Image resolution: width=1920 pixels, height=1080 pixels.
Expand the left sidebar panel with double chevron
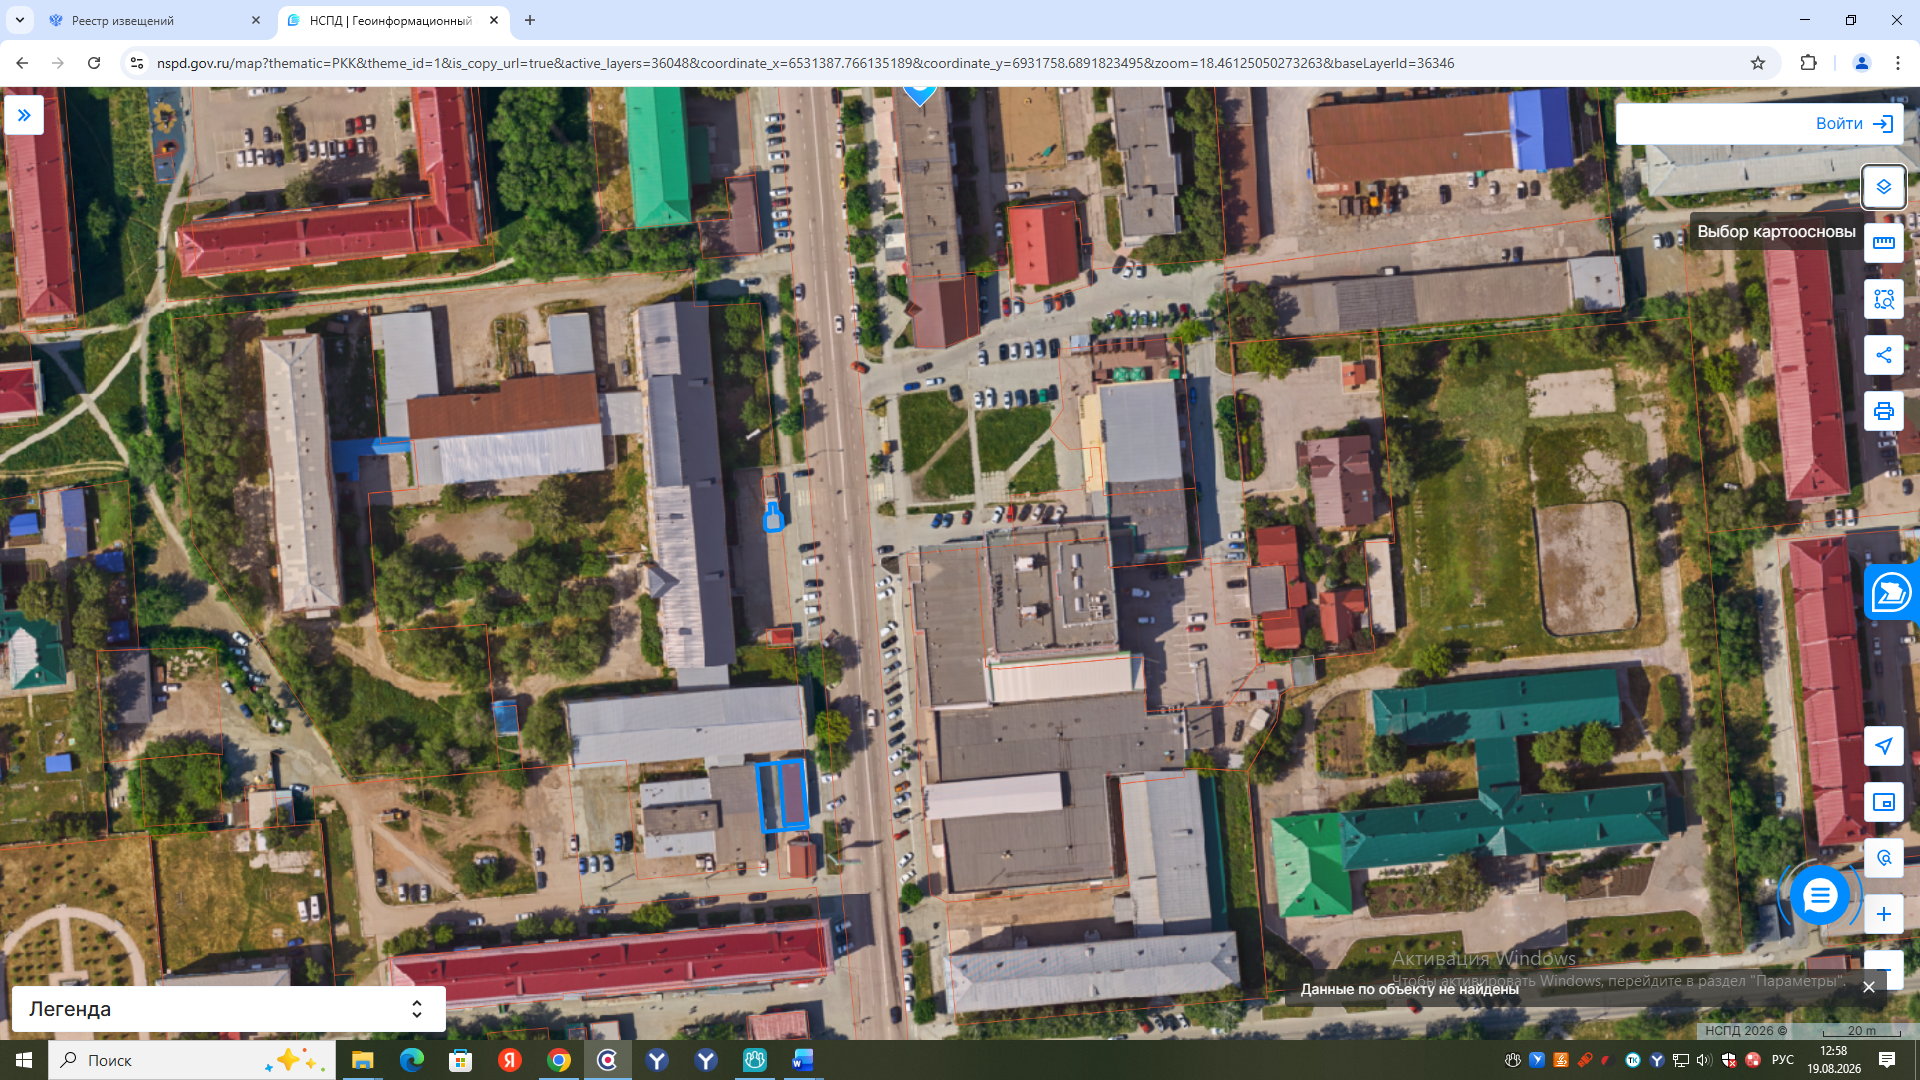24,115
